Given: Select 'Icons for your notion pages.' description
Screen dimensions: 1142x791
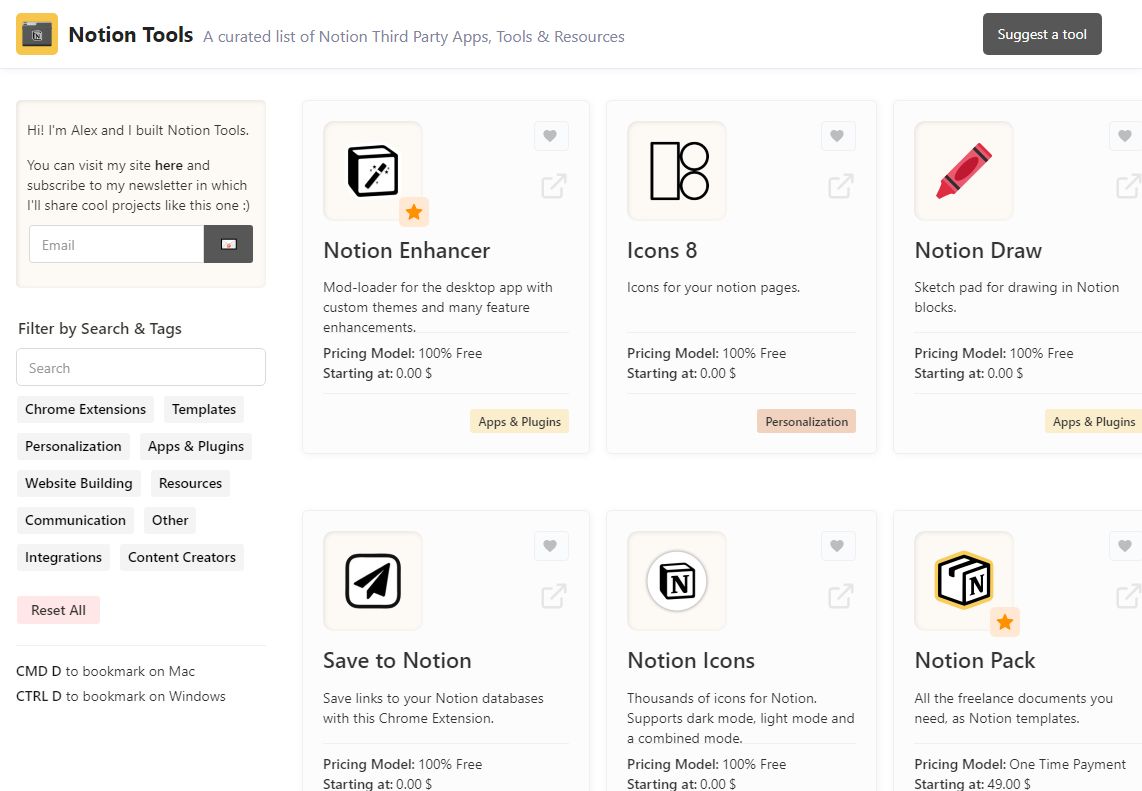Looking at the screenshot, I should click(713, 288).
